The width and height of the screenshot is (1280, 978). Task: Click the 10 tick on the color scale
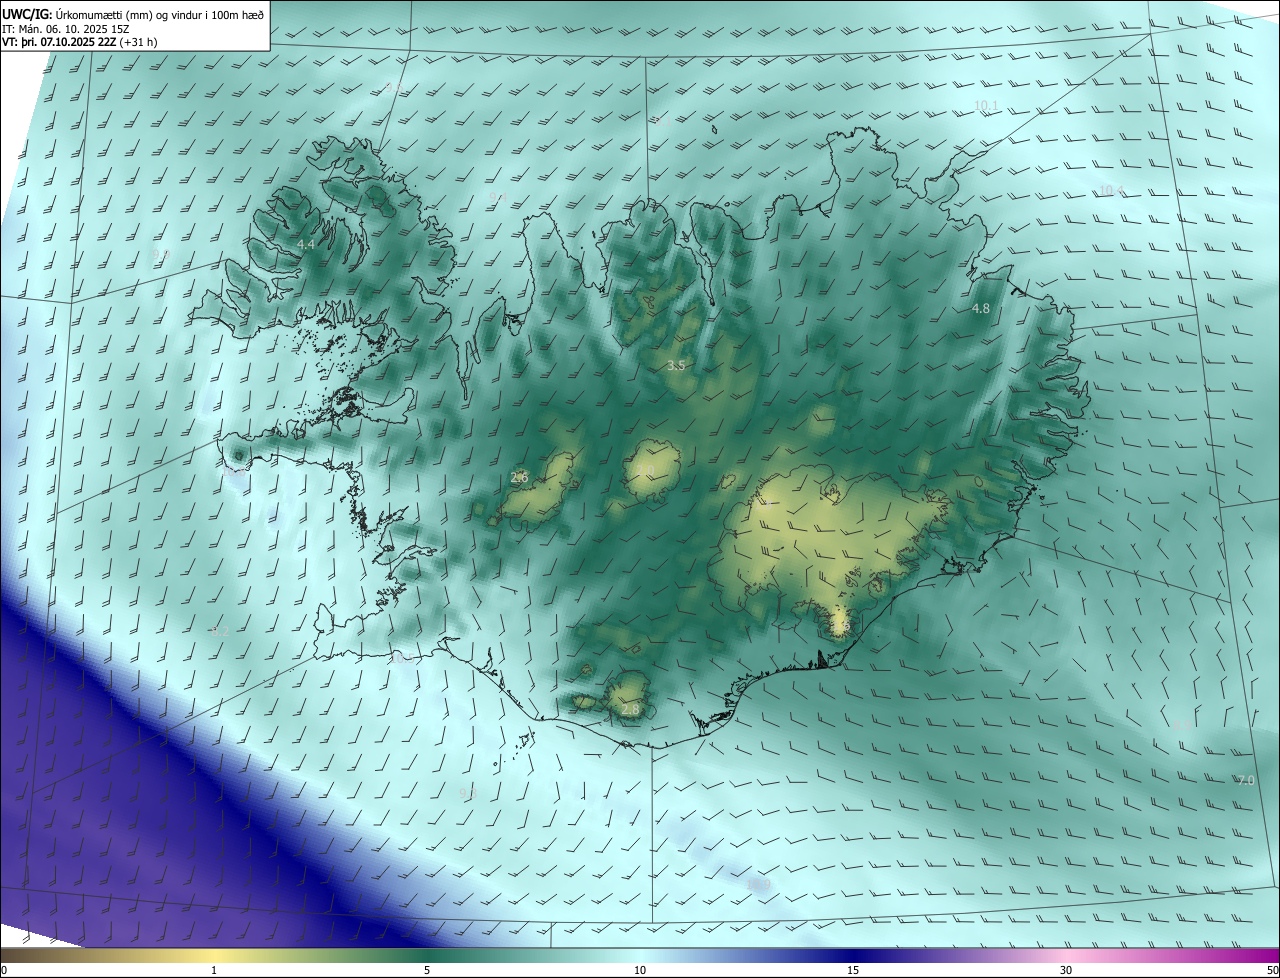coord(640,971)
